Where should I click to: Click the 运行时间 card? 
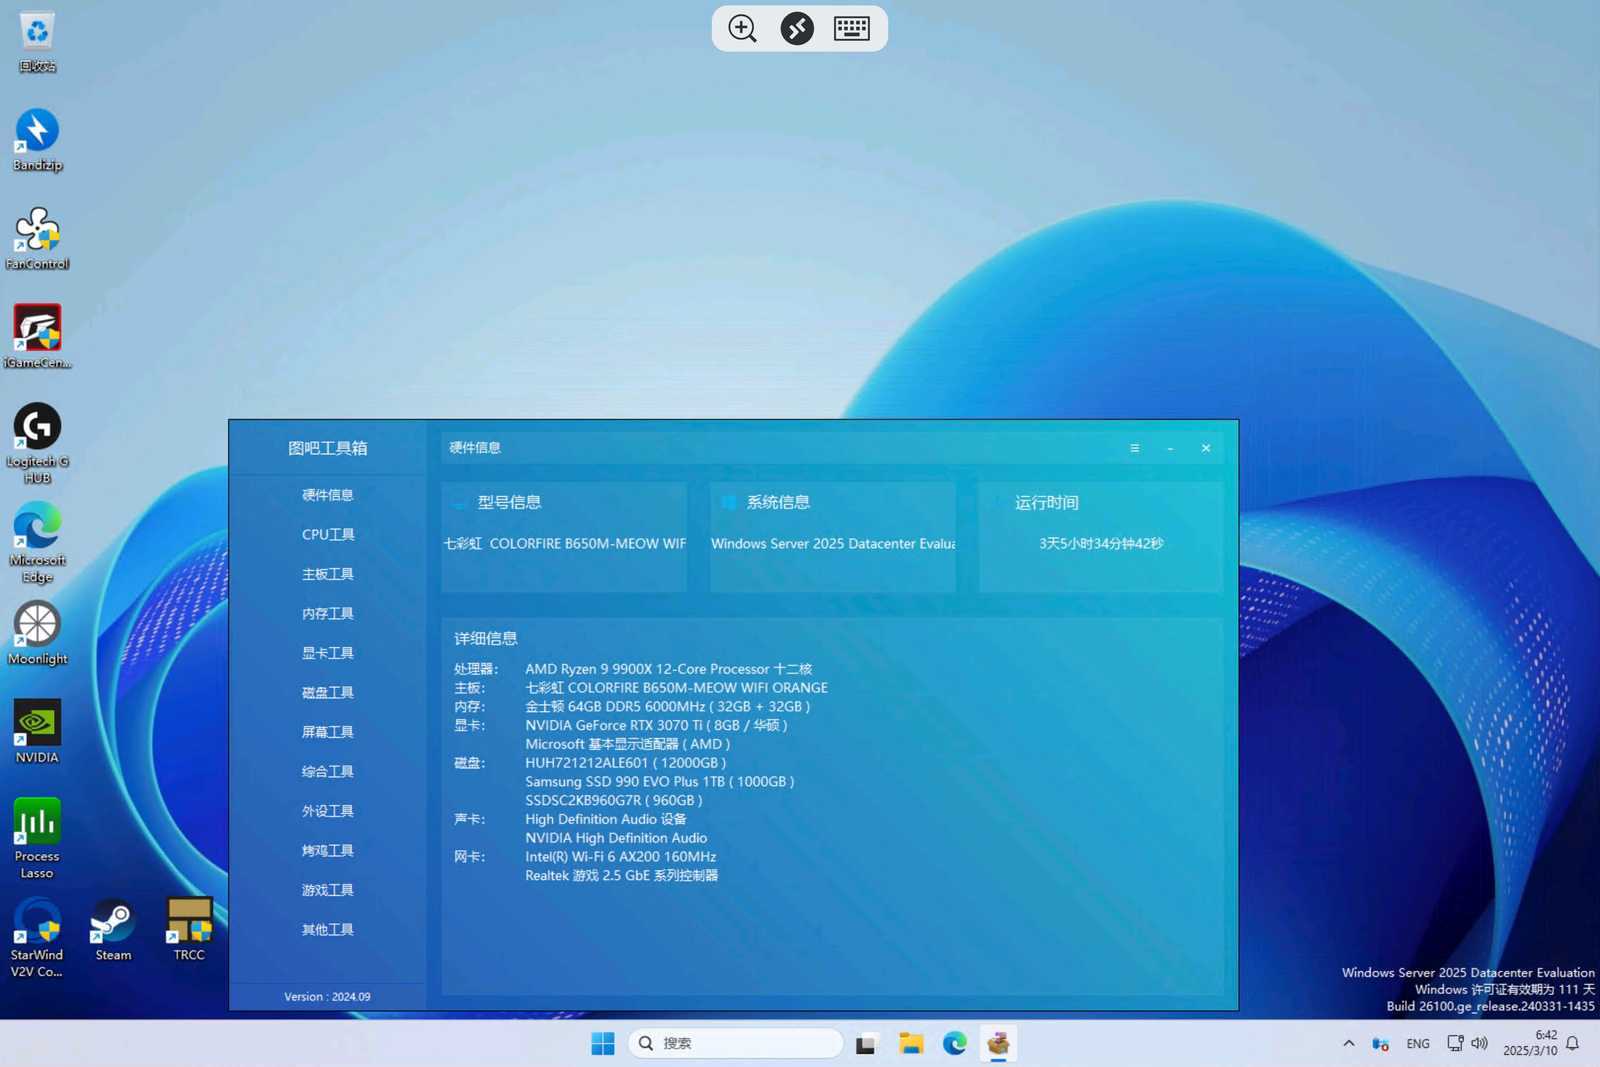1101,537
